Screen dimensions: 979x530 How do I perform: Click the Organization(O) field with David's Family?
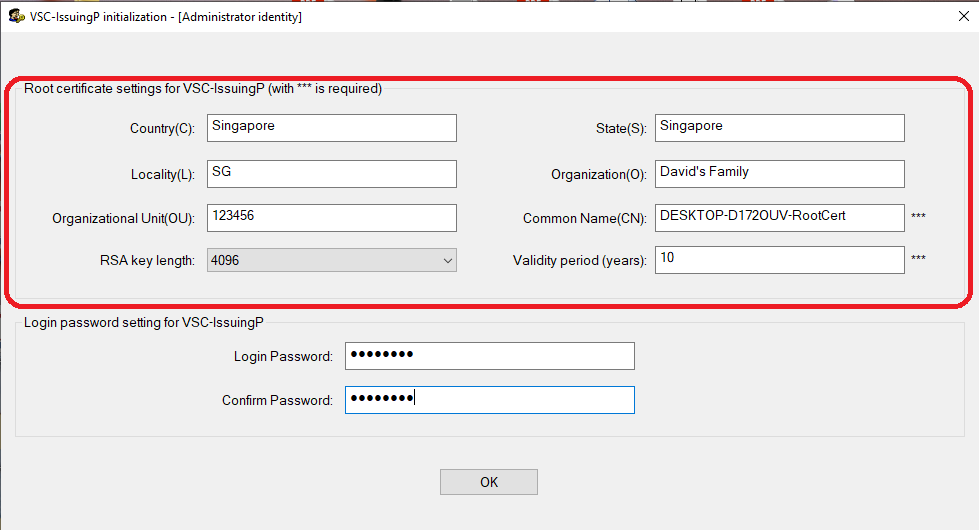click(779, 173)
